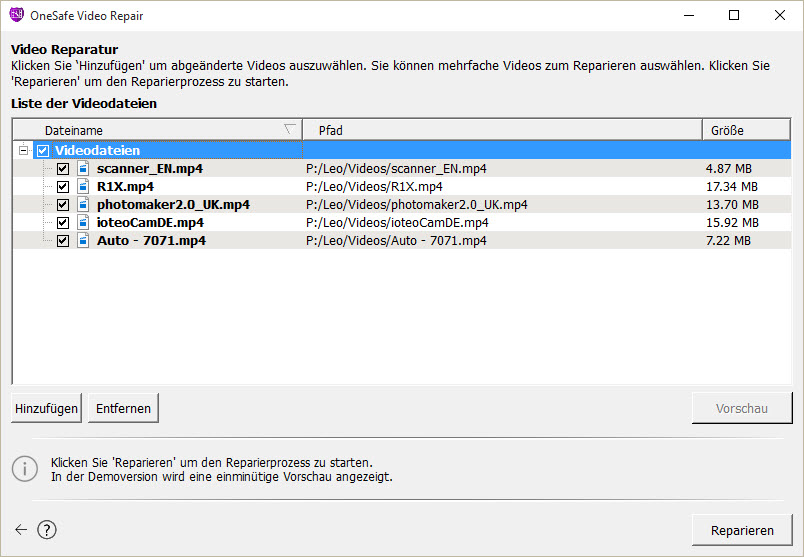Toggle the R1X.mp4 checkbox
Viewport: 804px width, 557px height.
(63, 187)
